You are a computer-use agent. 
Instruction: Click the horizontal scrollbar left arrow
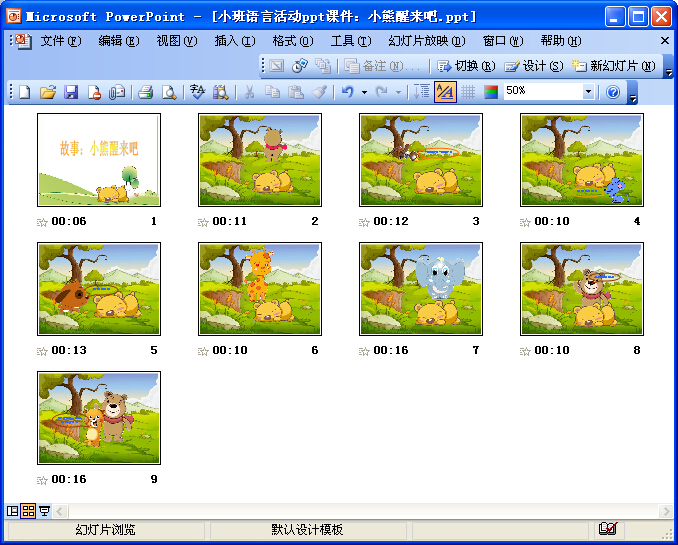[x=60, y=511]
